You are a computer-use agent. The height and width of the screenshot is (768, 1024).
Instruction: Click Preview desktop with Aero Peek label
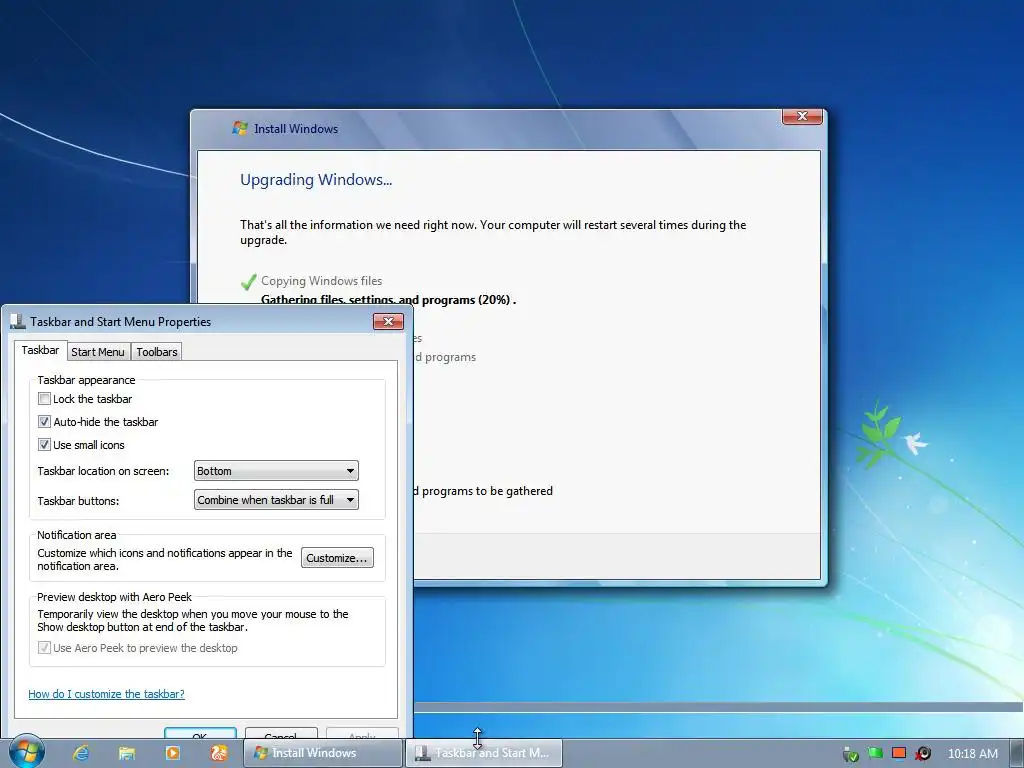[x=114, y=597]
